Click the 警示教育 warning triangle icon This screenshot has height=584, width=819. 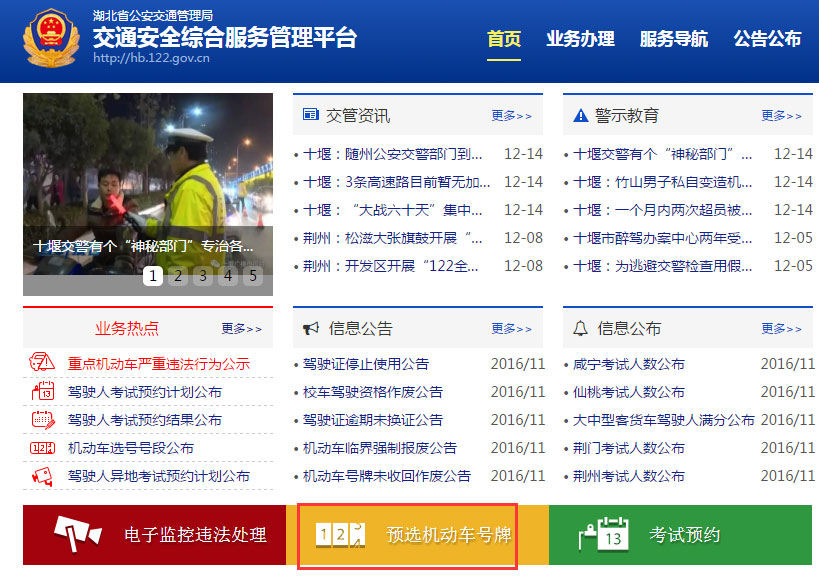point(581,115)
